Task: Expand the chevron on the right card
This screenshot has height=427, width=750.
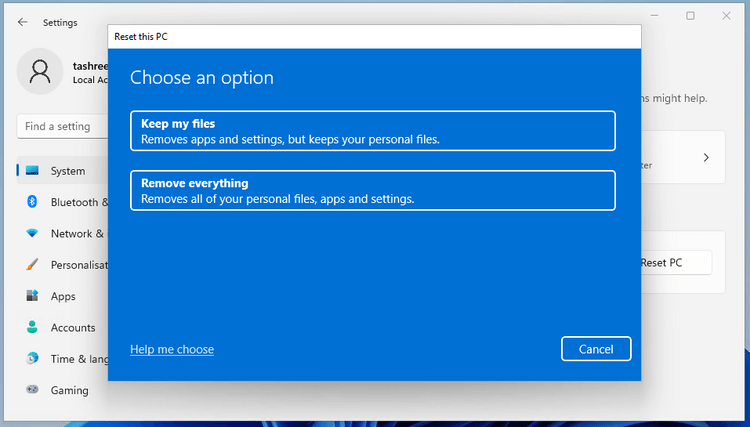Action: point(706,158)
